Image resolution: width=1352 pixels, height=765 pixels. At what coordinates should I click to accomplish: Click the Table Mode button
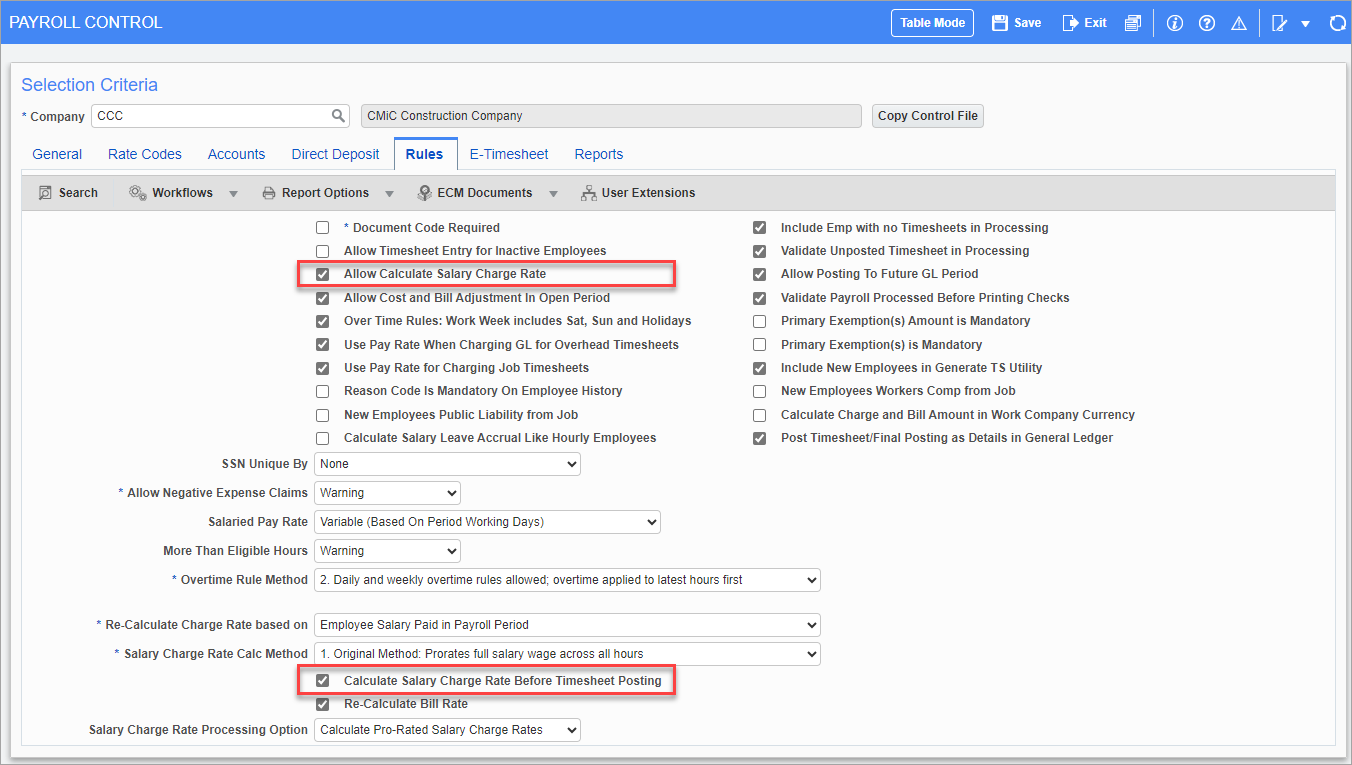click(x=932, y=23)
